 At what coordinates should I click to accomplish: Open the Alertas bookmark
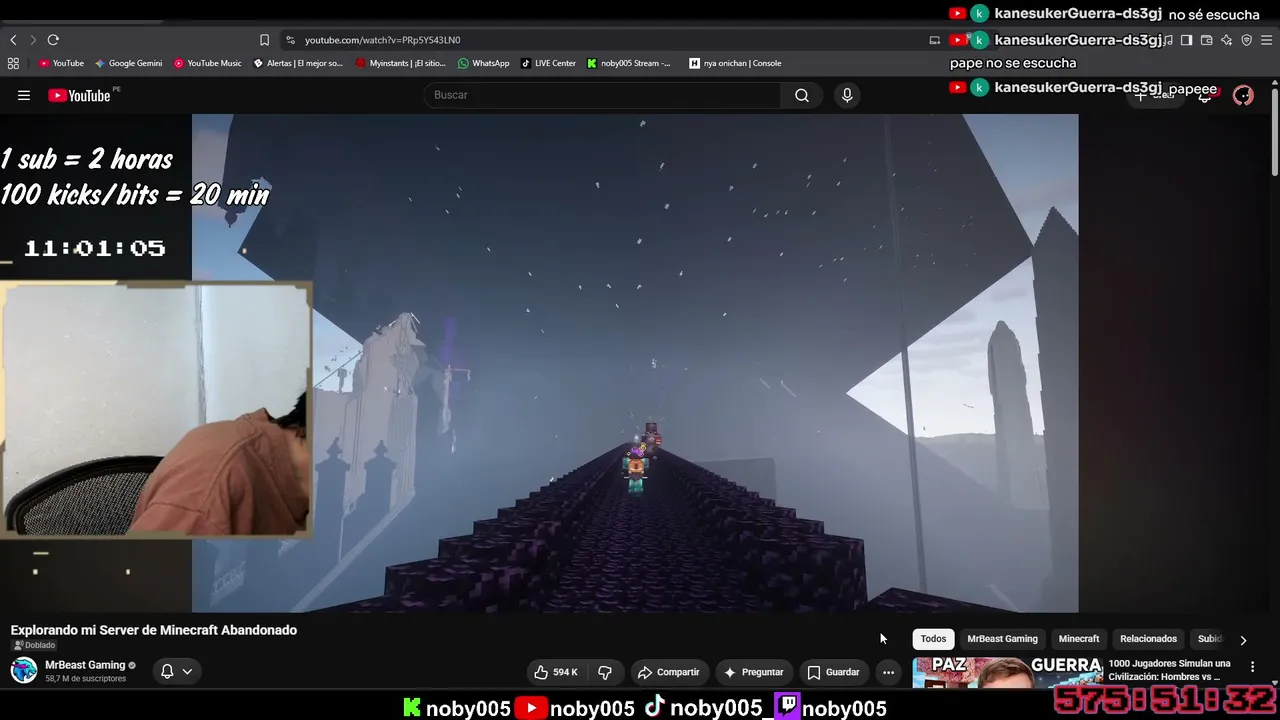[298, 63]
